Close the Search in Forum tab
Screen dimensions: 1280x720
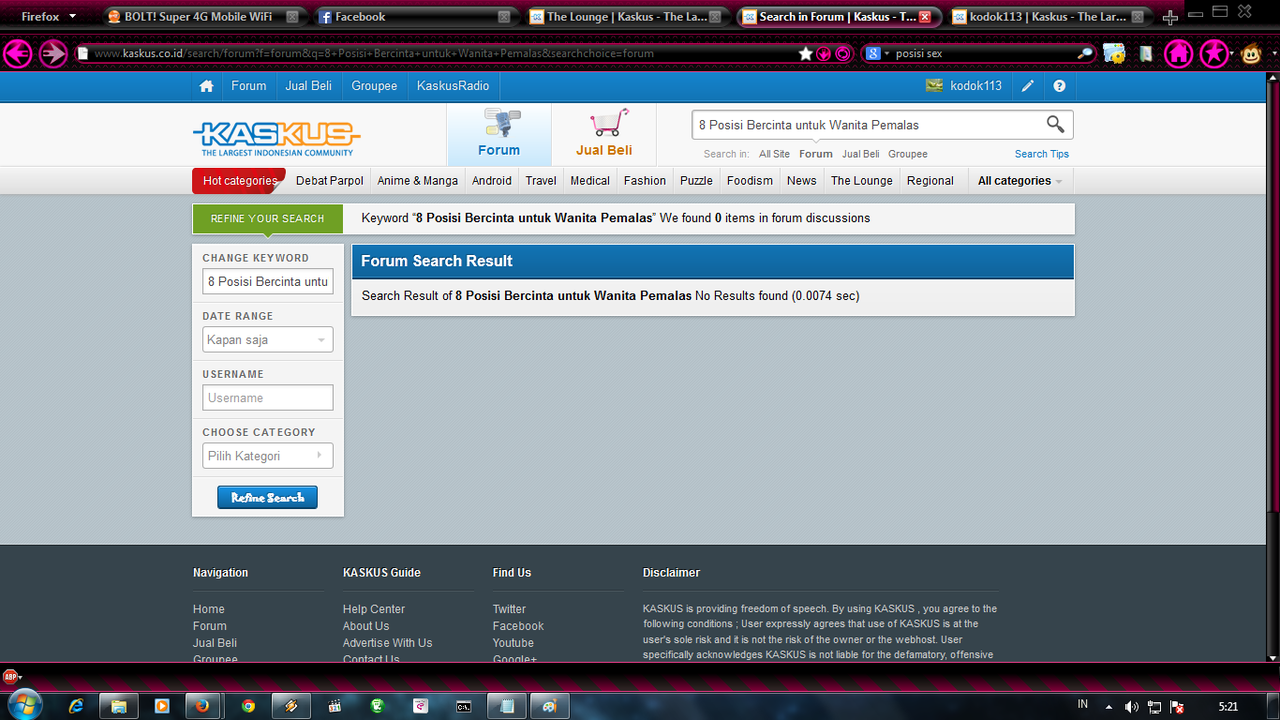(x=925, y=17)
